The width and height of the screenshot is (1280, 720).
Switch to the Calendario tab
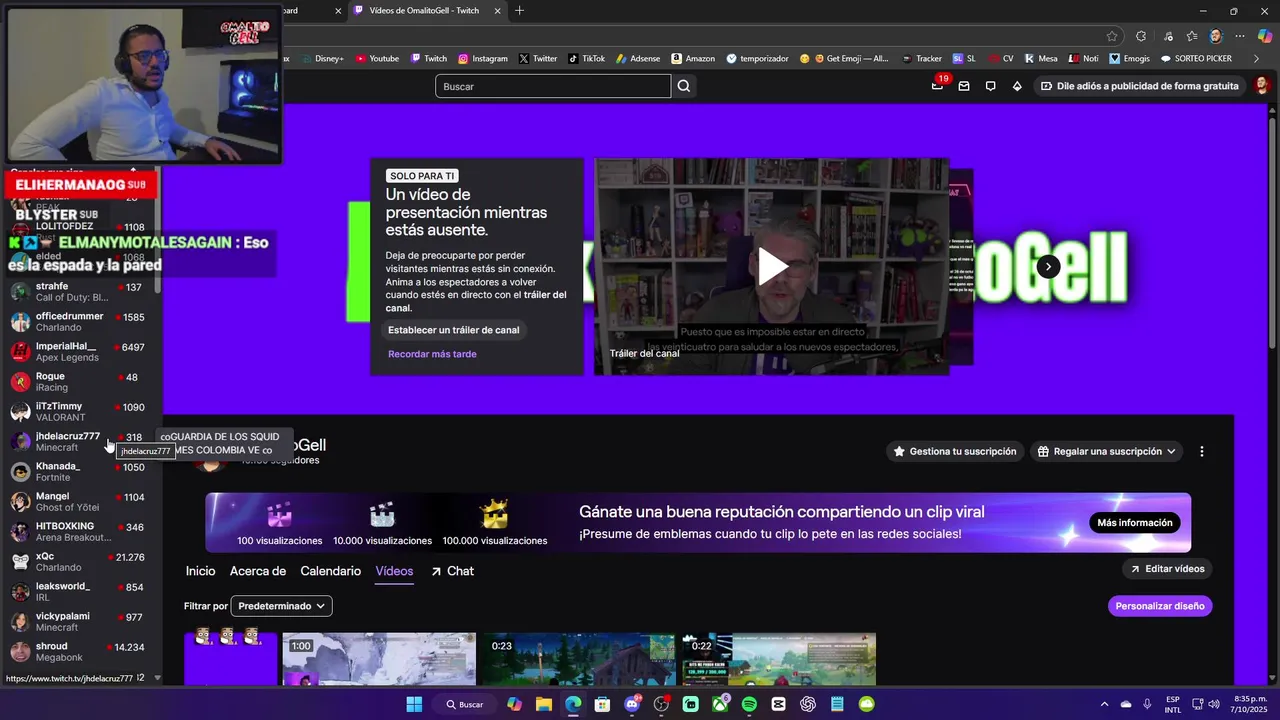[x=331, y=571]
